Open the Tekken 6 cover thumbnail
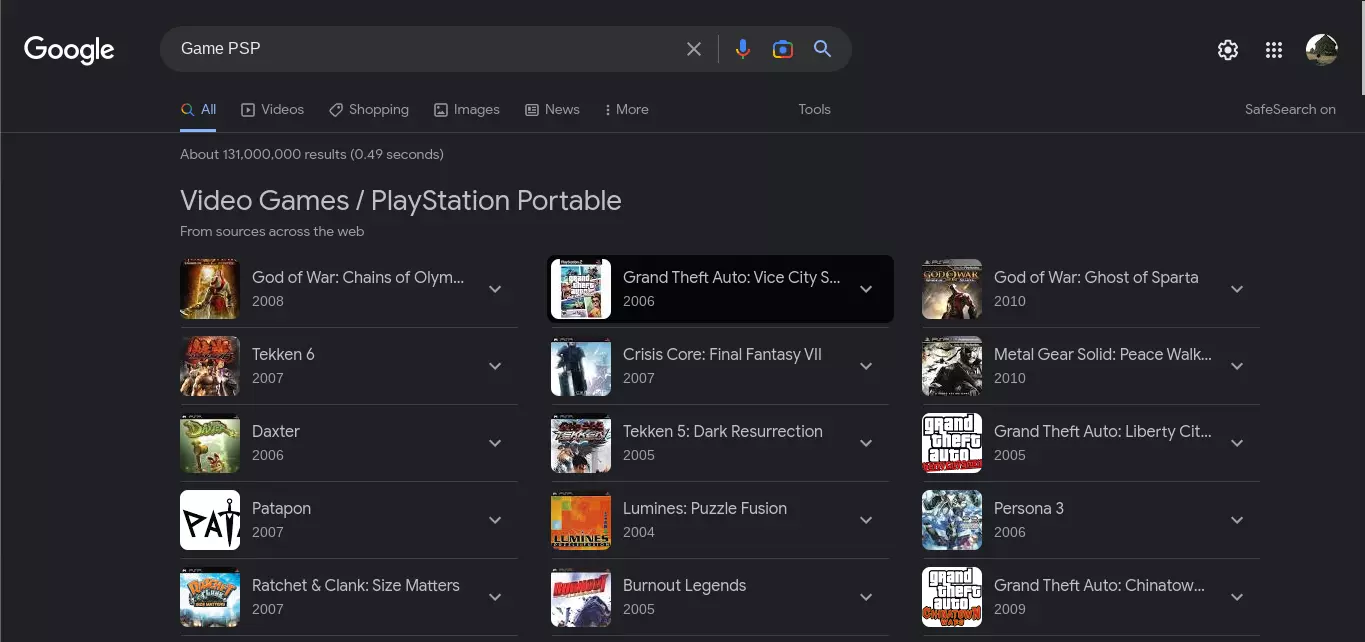Image resolution: width=1365 pixels, height=642 pixels. [210, 366]
